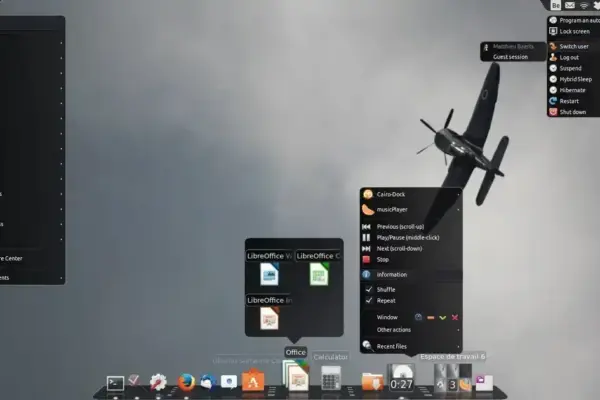
Task: Expand the Other actions submenu
Action: click(x=411, y=330)
